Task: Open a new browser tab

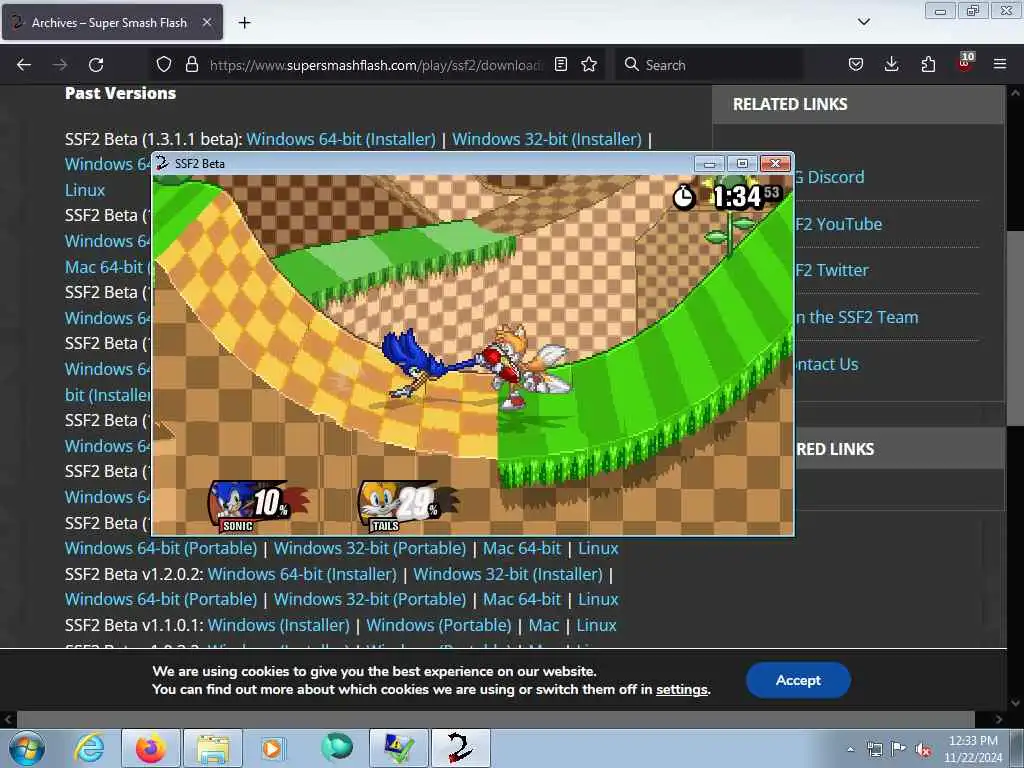Action: (x=244, y=23)
